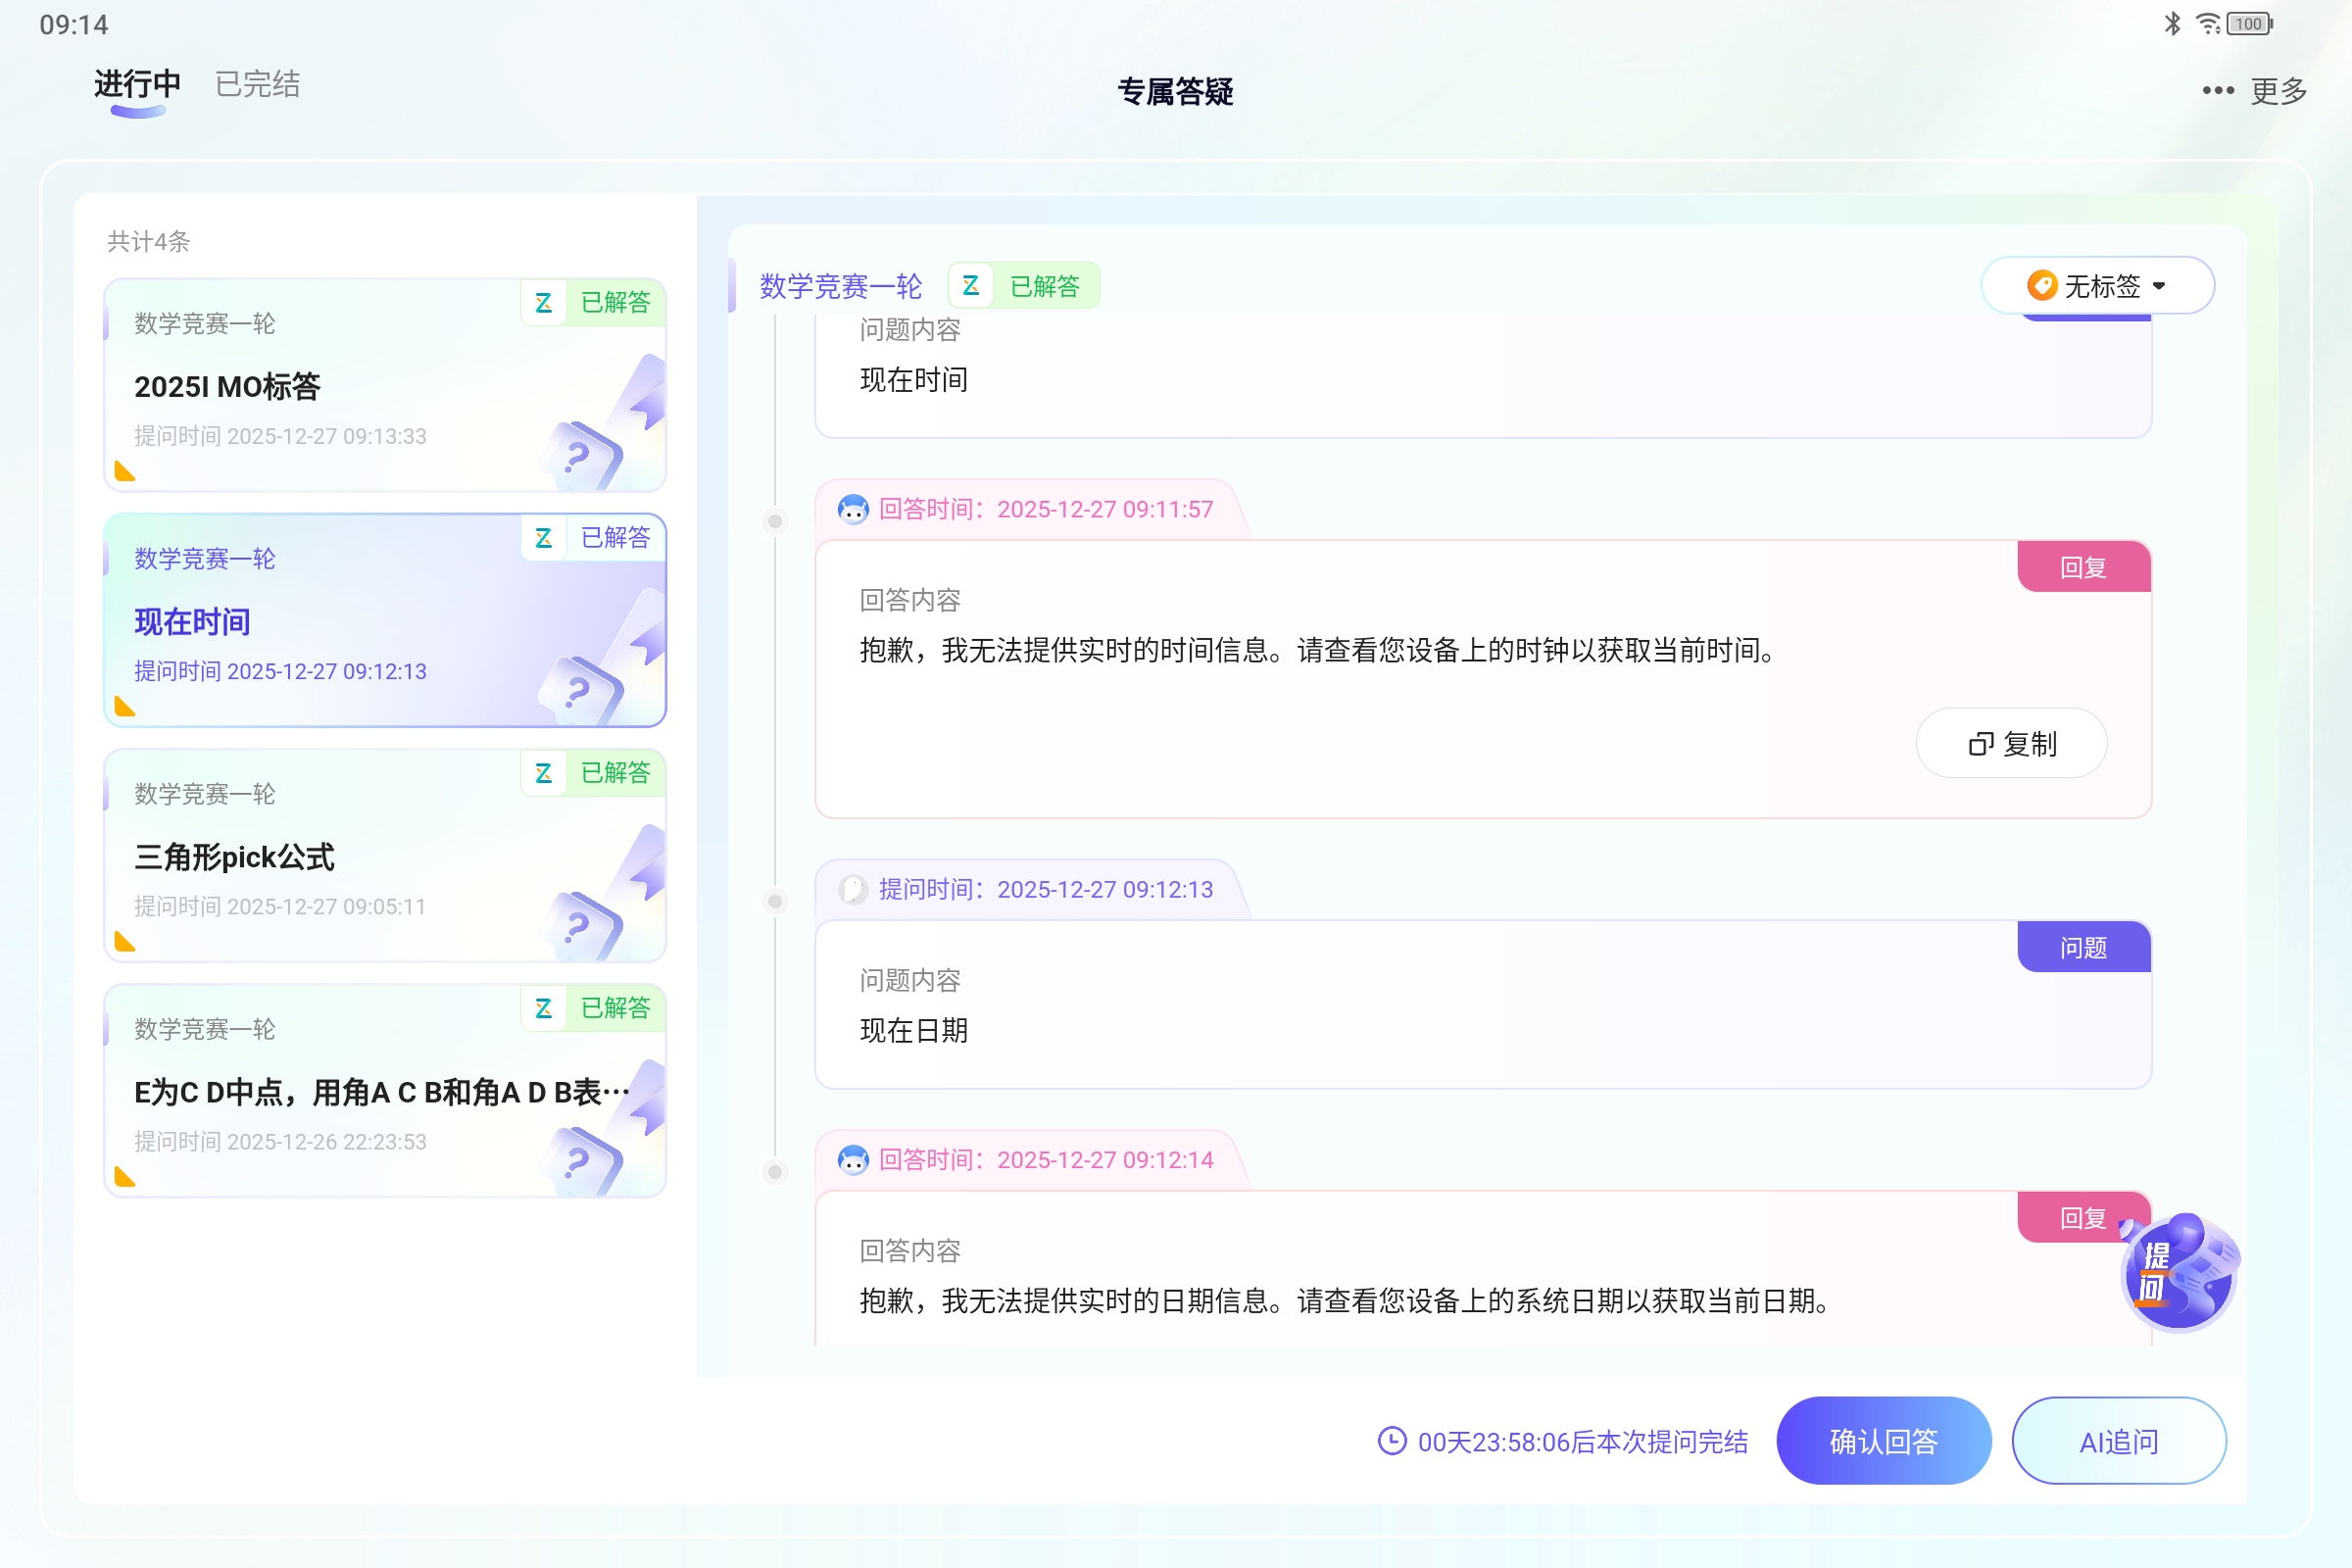This screenshot has height=1568, width=2352.
Task: Expand the 无标签 dropdown
Action: [x=2097, y=285]
